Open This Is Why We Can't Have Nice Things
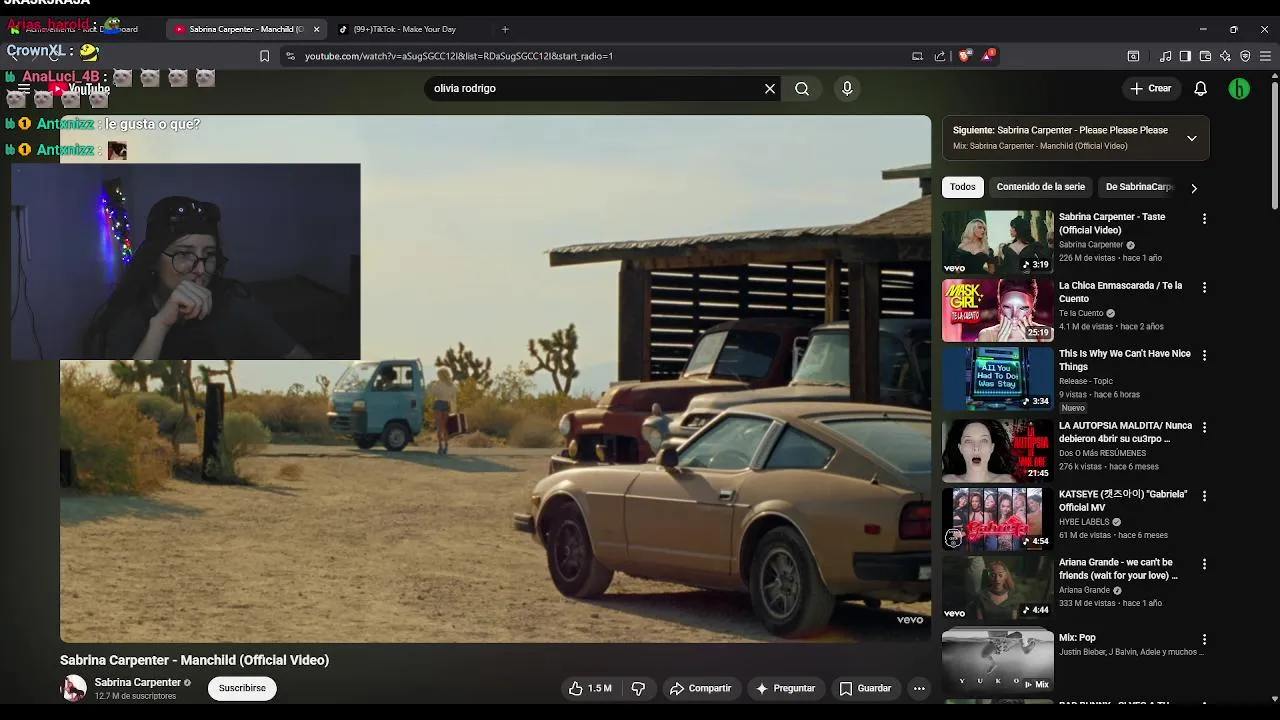 click(x=1125, y=360)
